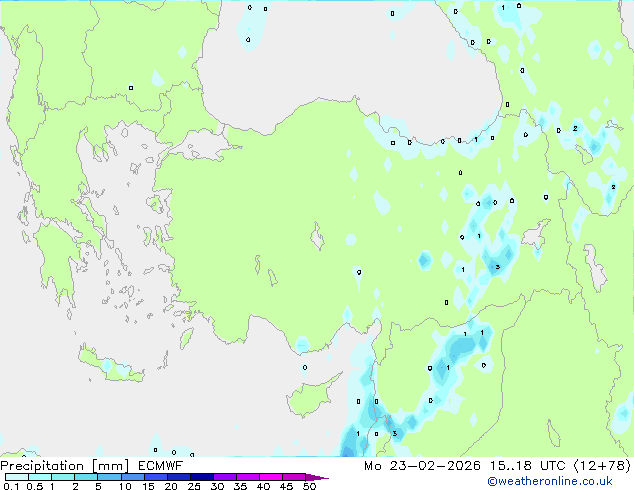Select the '40' legend scale label
This screenshot has height=490, width=634.
(x=264, y=486)
